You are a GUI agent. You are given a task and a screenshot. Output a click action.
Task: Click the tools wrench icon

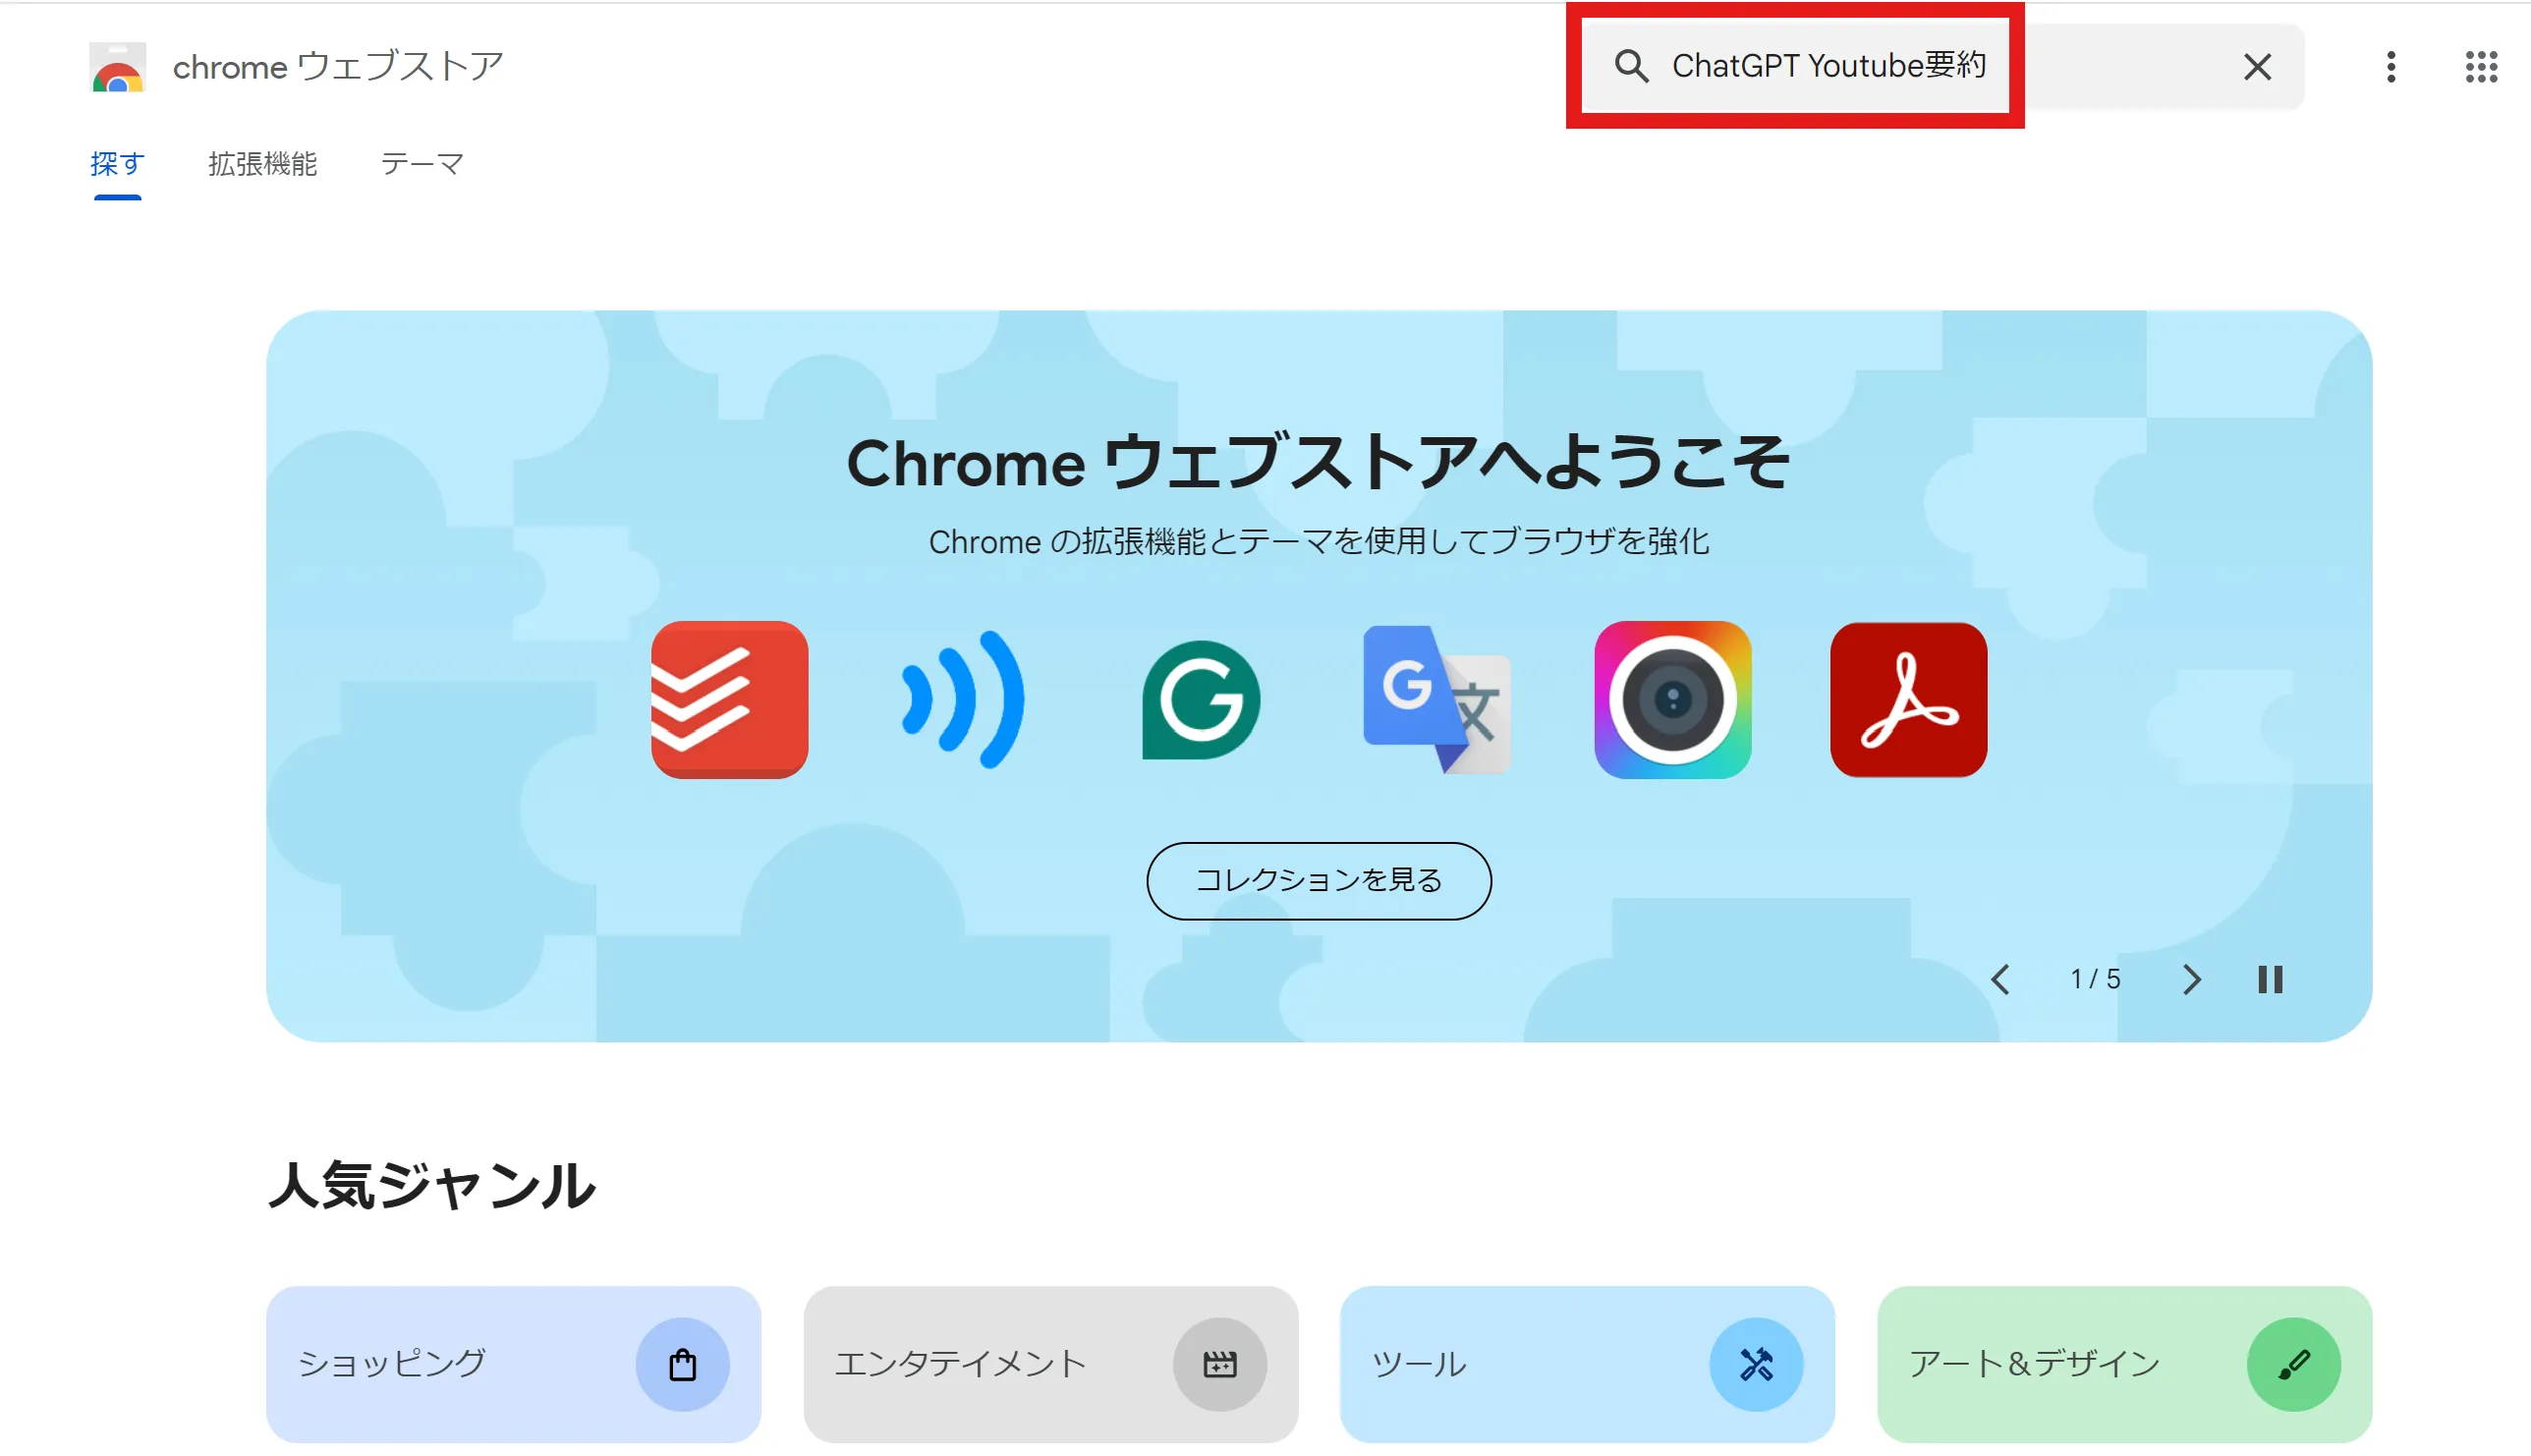(x=1756, y=1364)
